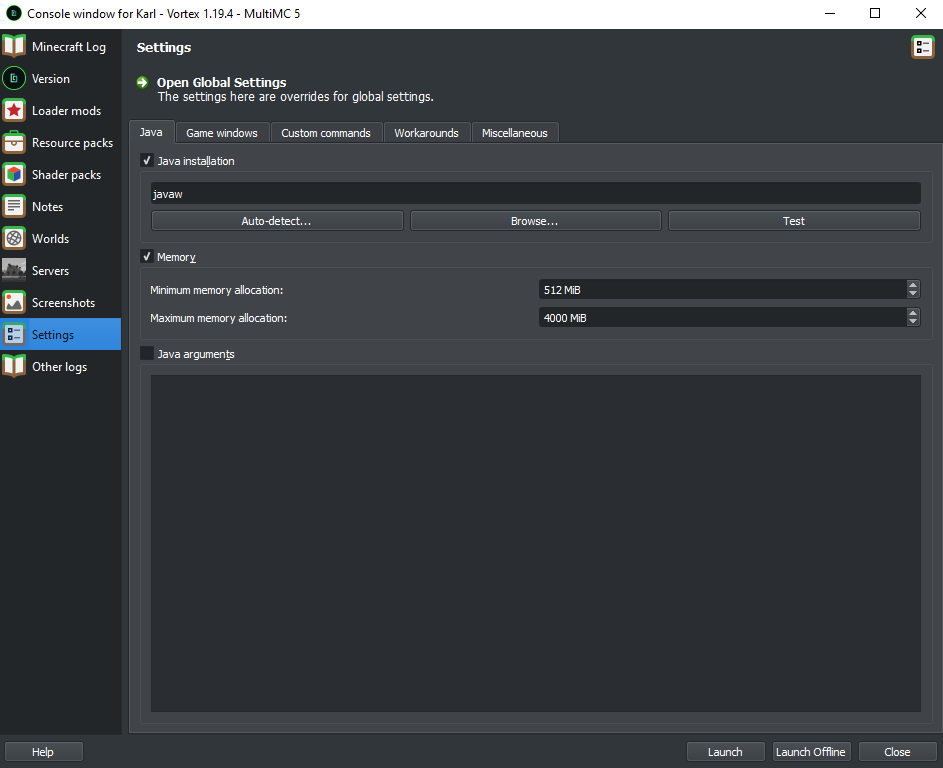Click the Test Java button

(793, 221)
